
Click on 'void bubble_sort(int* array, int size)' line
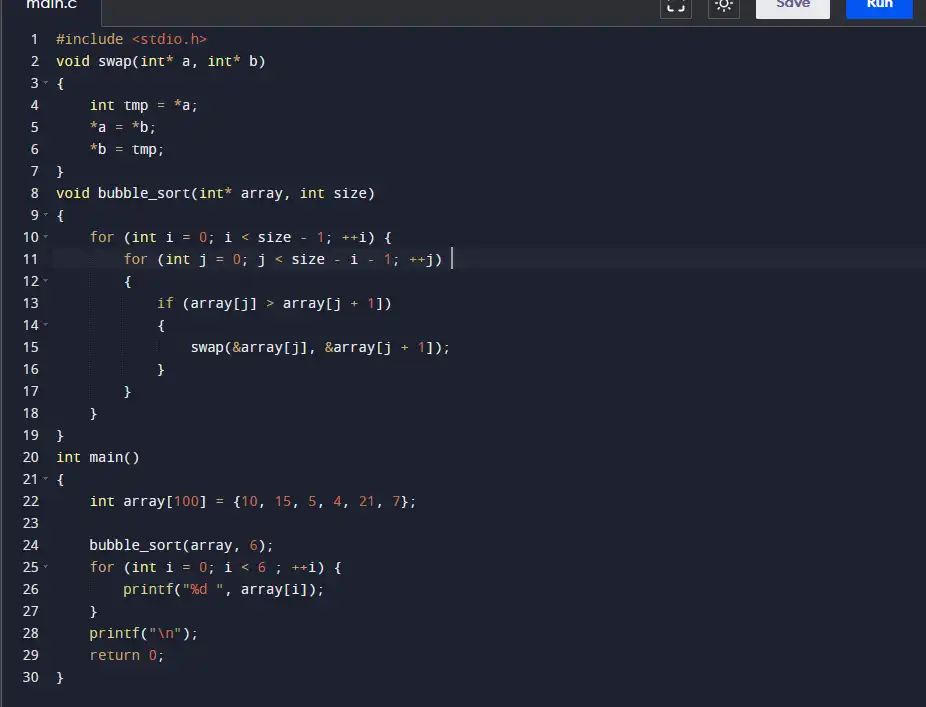pyautogui.click(x=215, y=193)
